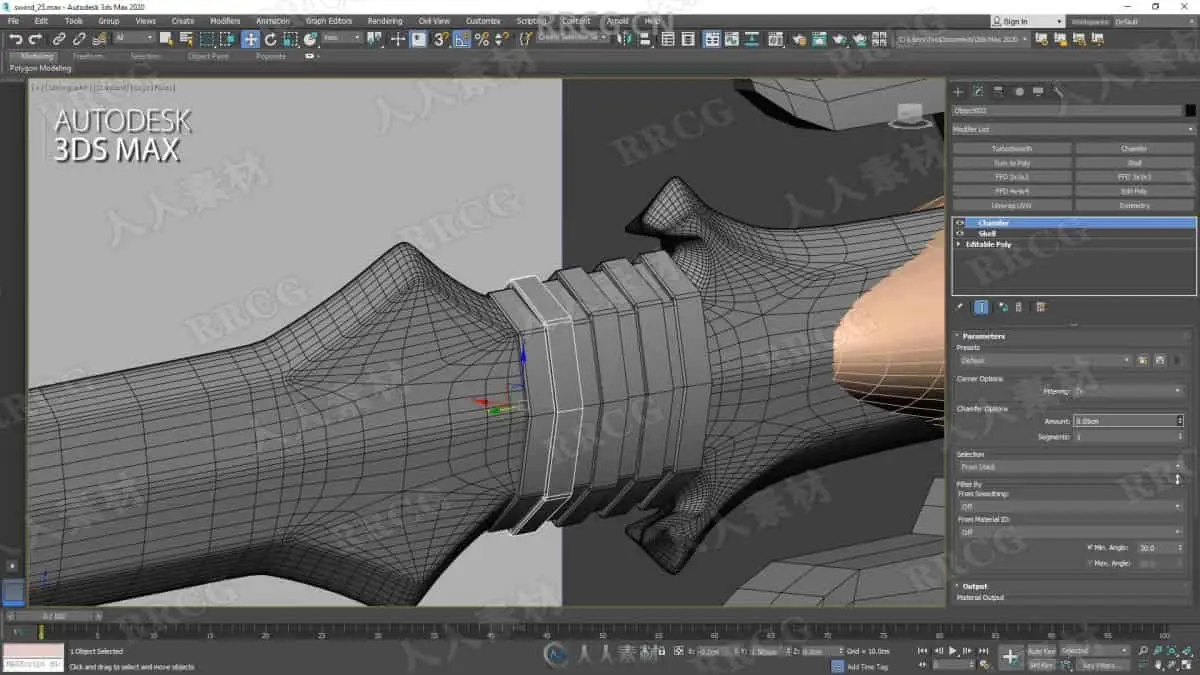Toggle the Percent Snap icon
Screen dimensions: 1200x675
[482, 39]
